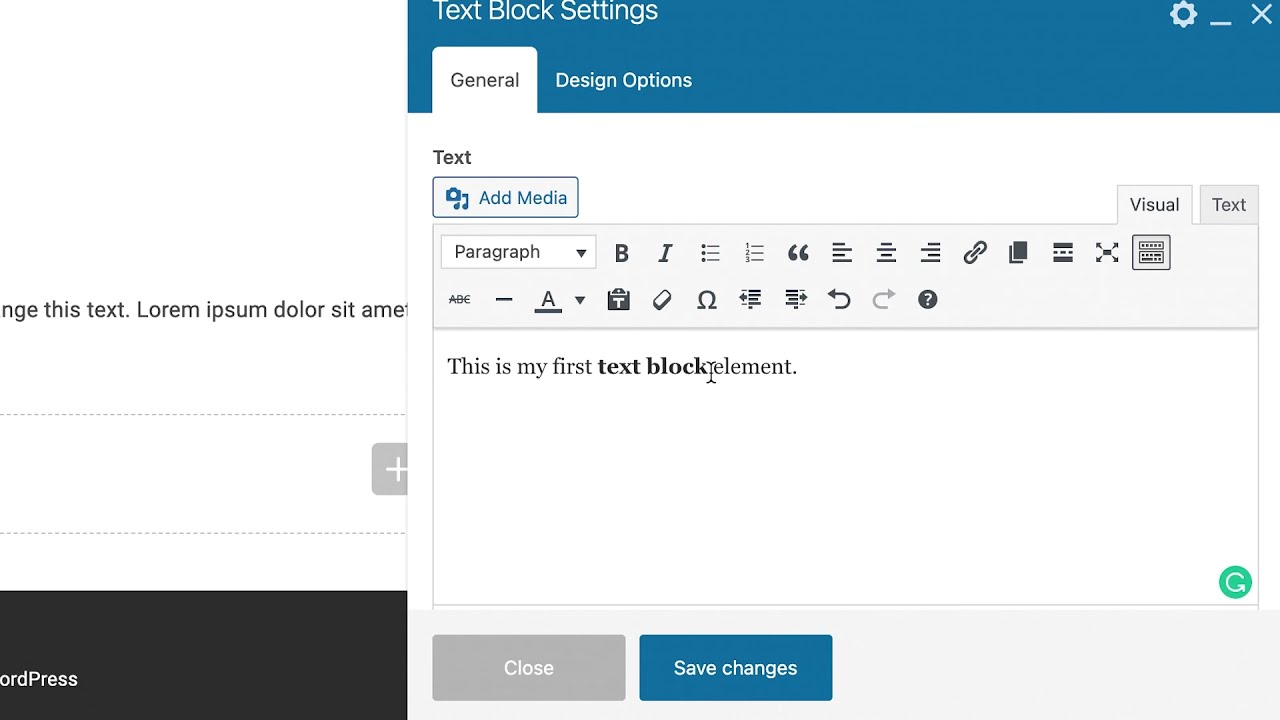Undo the last edit

[x=839, y=299]
